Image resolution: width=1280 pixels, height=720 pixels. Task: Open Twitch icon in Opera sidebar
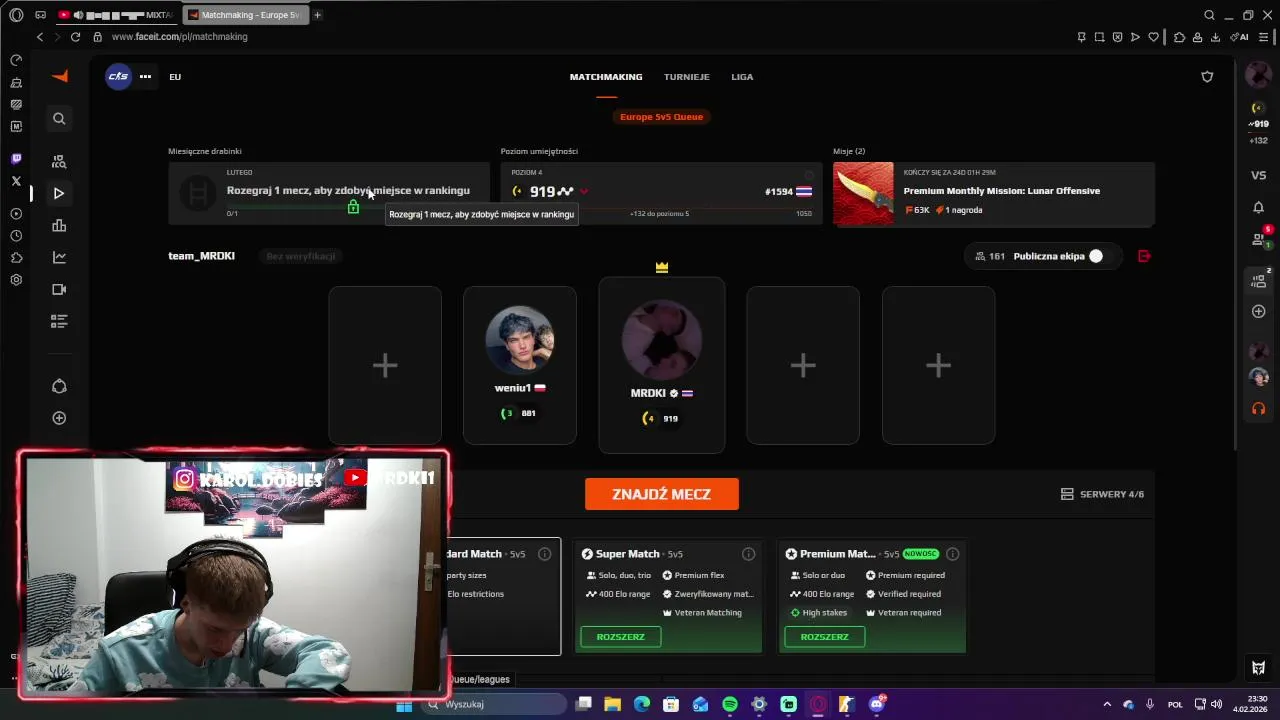point(16,159)
